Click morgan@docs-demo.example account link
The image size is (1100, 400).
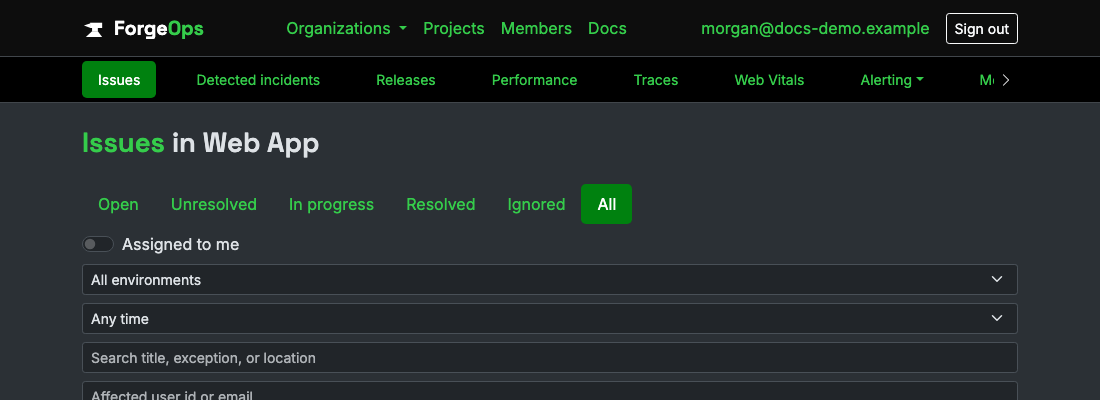click(x=815, y=29)
